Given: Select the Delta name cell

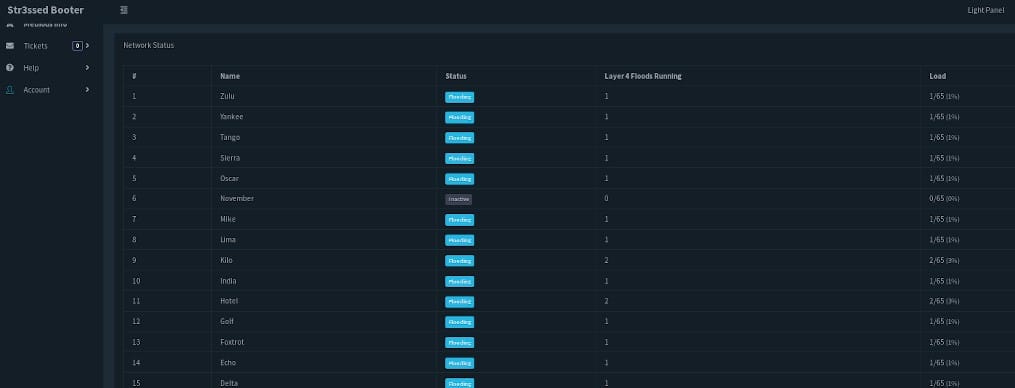Looking at the screenshot, I should tap(229, 383).
